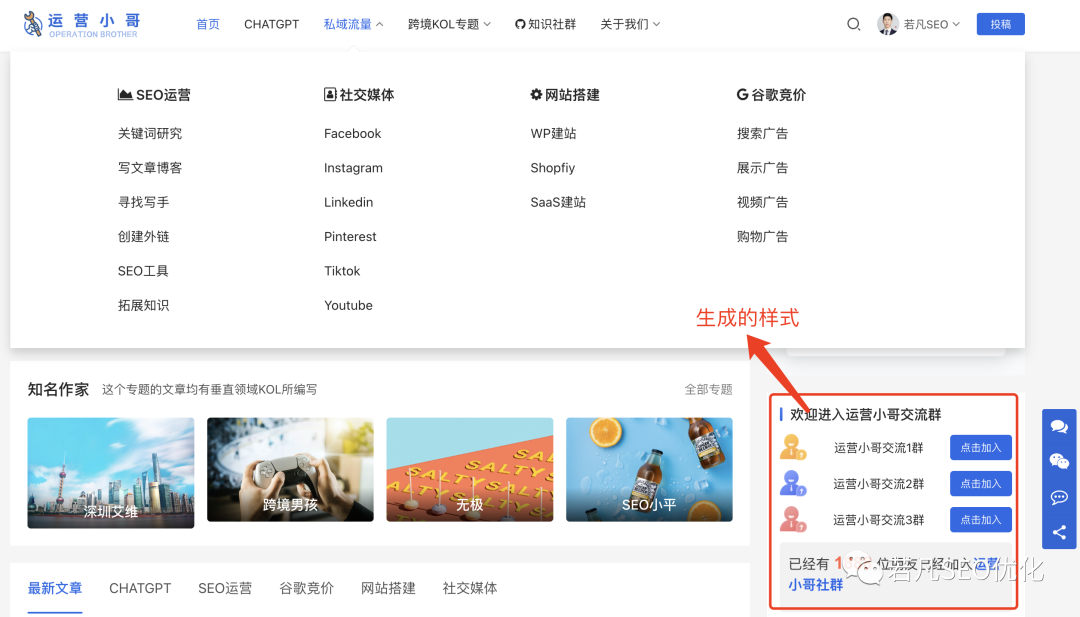Collapse the 私域流量 dropdown menu
This screenshot has height=617, width=1080.
click(x=353, y=24)
